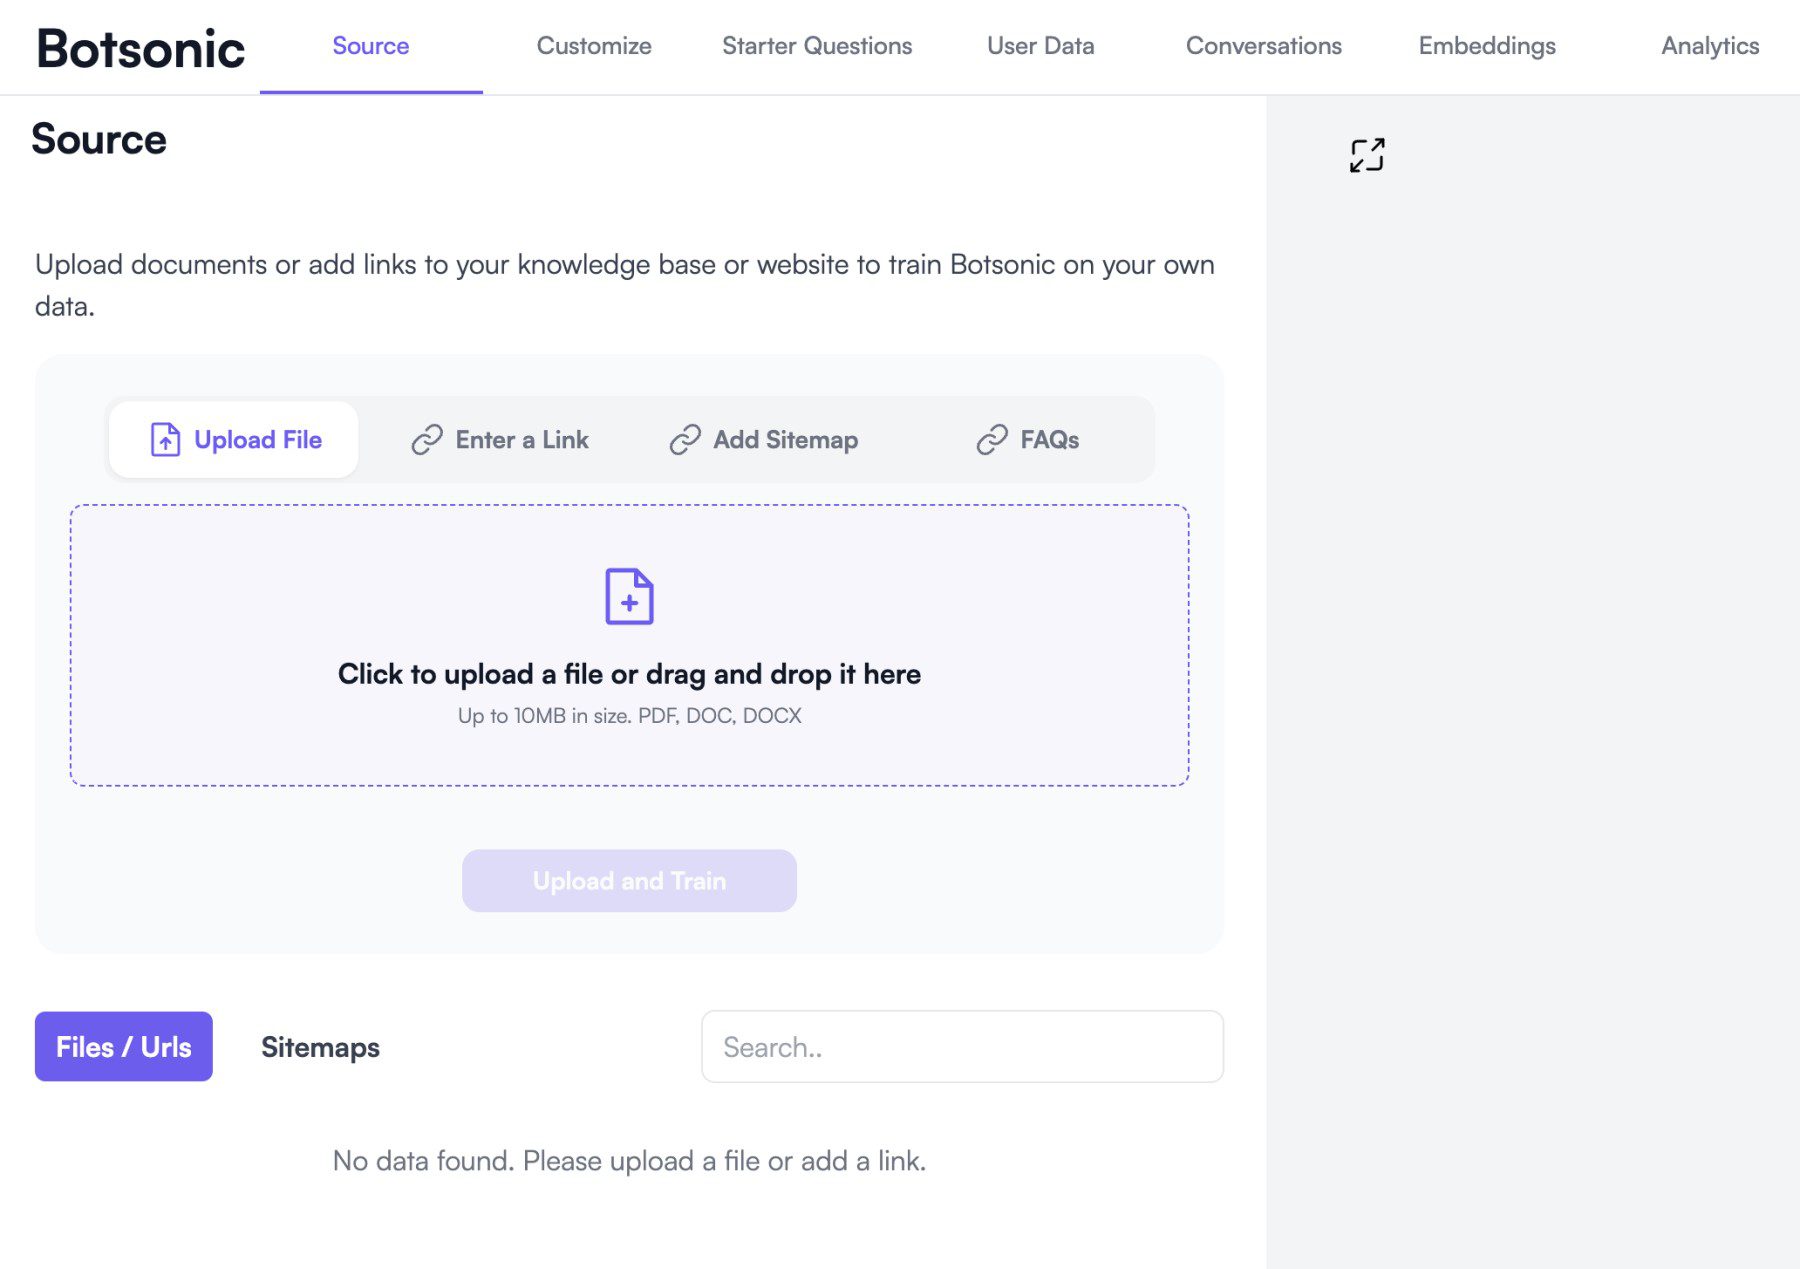The width and height of the screenshot is (1800, 1269).
Task: Click inside the Search field
Action: point(962,1047)
